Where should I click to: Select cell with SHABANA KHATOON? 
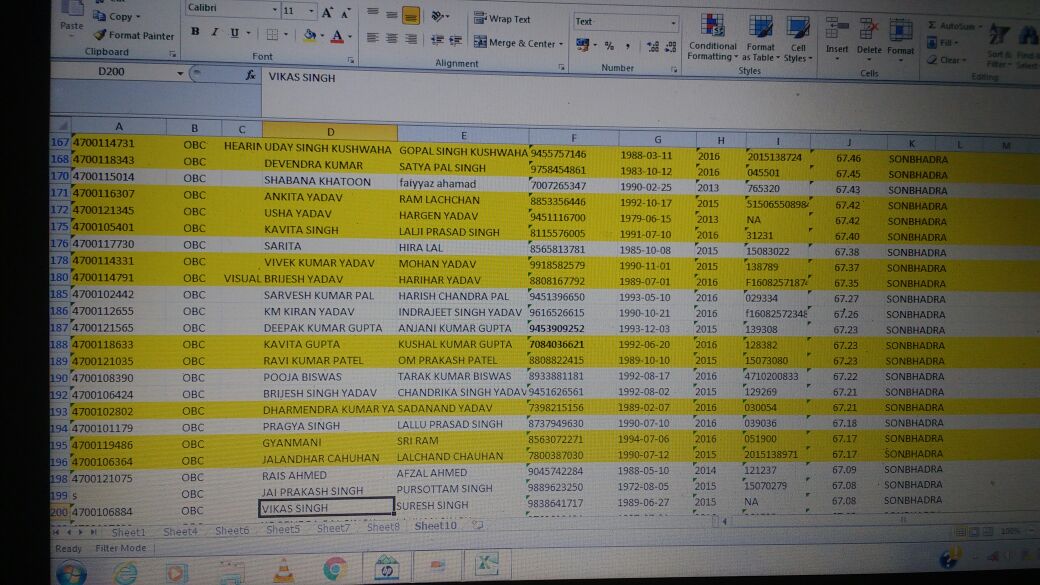330,180
